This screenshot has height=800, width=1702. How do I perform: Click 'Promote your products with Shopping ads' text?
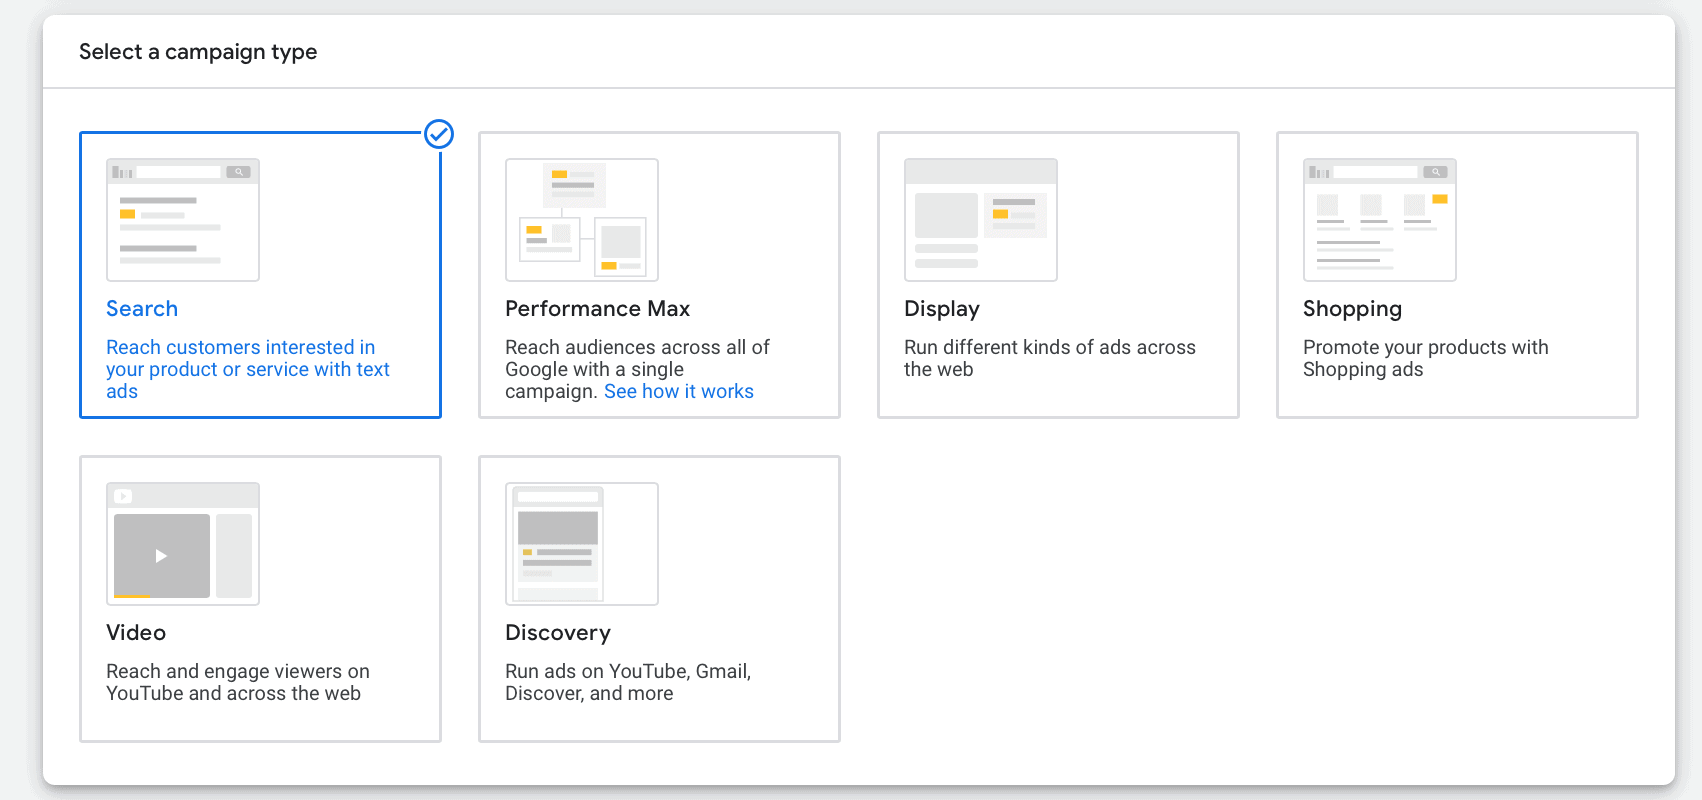pos(1426,358)
